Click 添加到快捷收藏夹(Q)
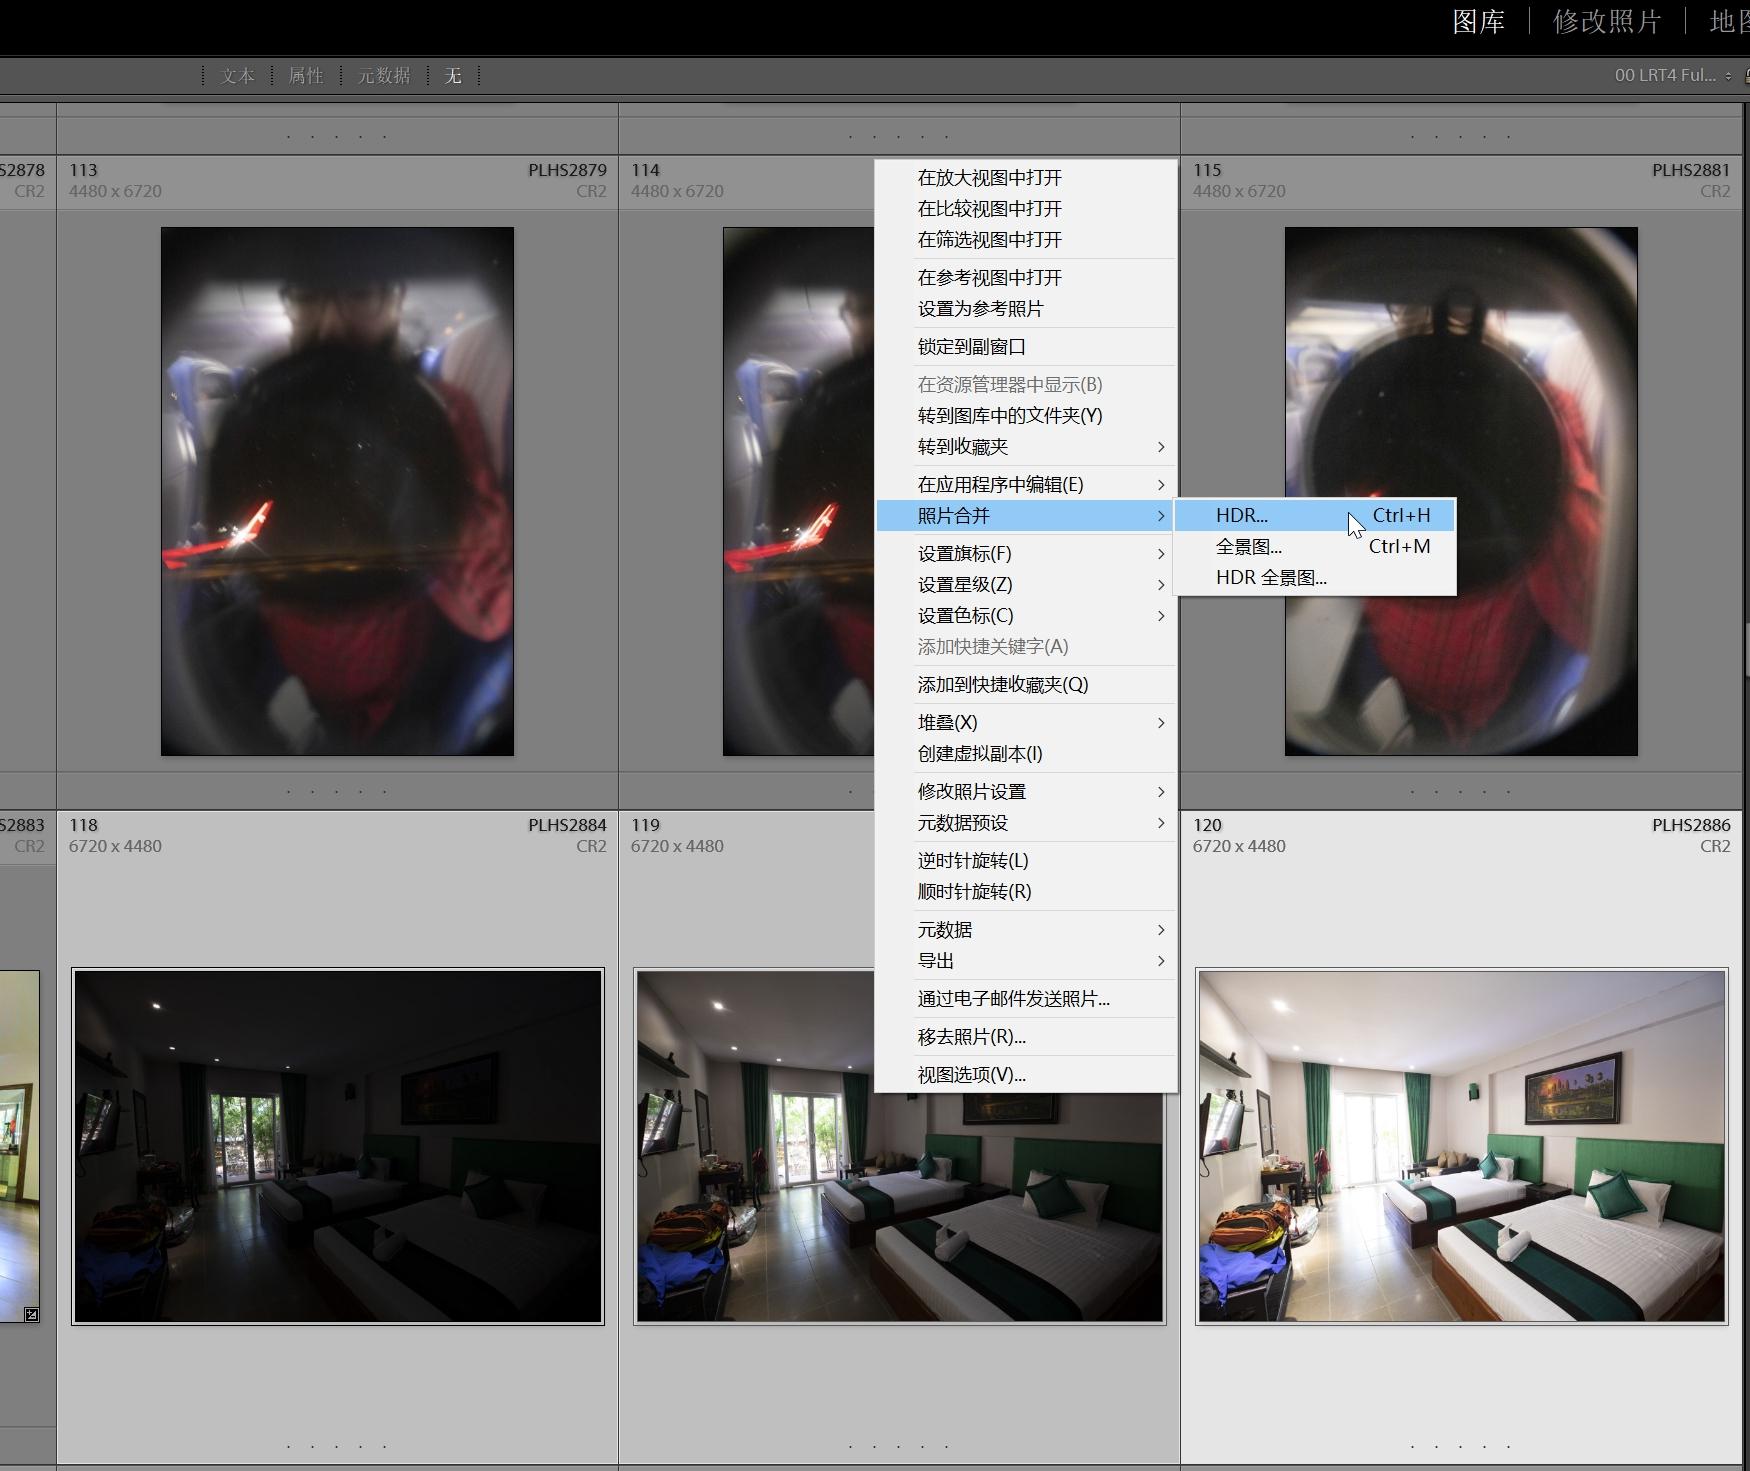1750x1471 pixels. click(x=1026, y=684)
